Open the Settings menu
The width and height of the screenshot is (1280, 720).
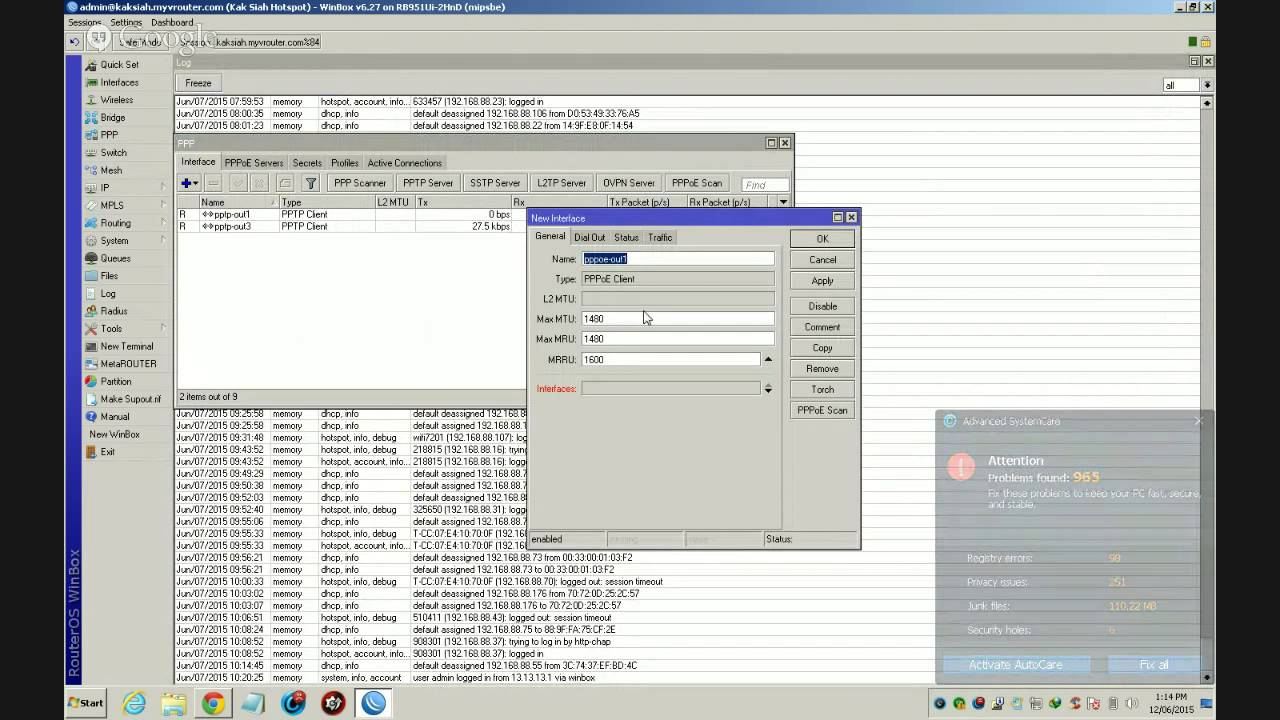coord(126,22)
